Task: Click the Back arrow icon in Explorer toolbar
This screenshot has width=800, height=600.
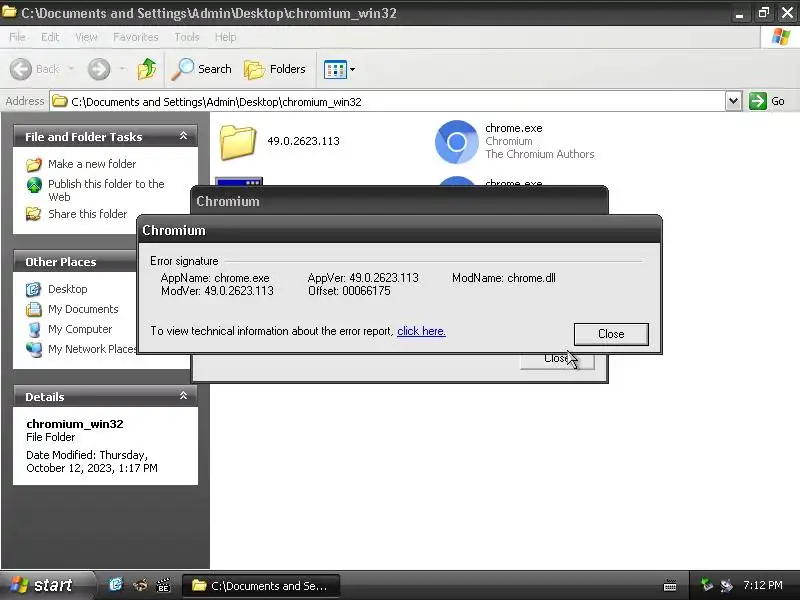Action: pos(21,69)
